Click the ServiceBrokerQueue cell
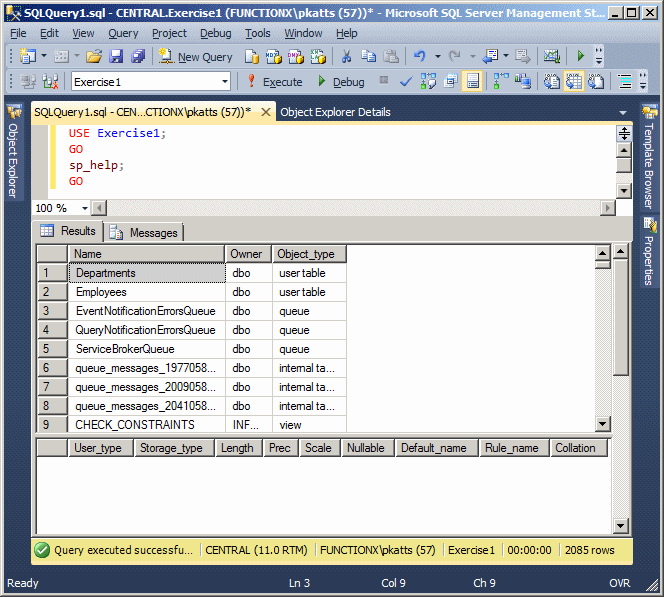Screen dimensions: 664x597 pyautogui.click(x=147, y=349)
